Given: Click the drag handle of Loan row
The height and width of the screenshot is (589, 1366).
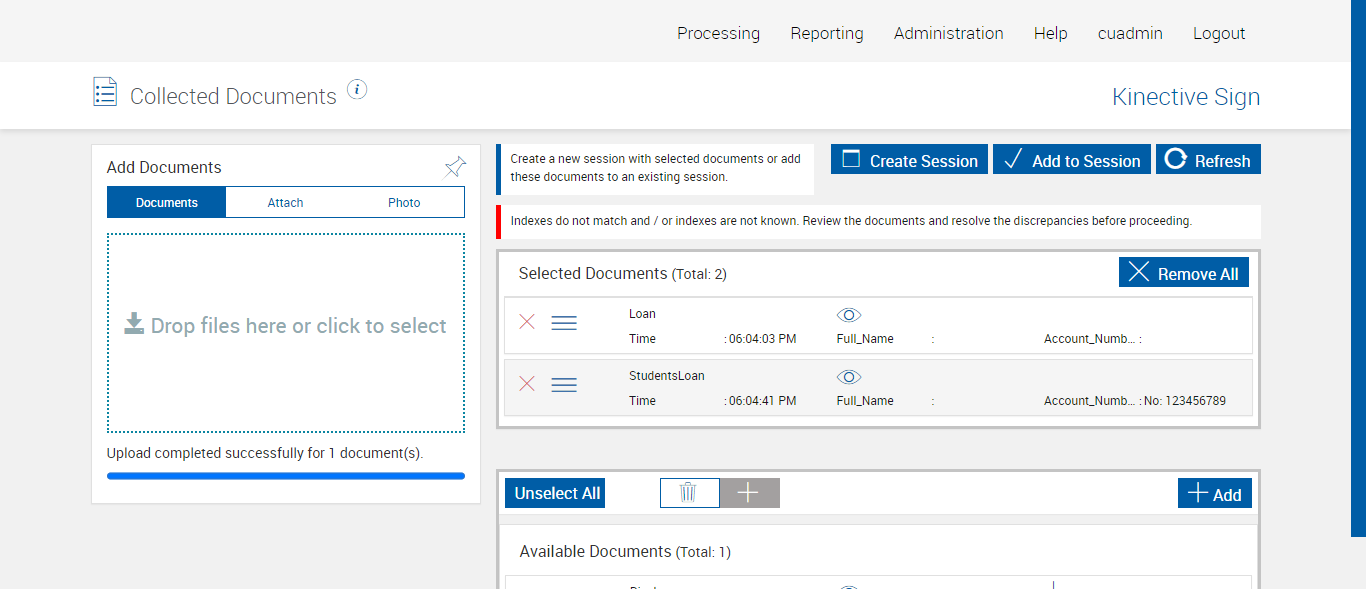Looking at the screenshot, I should [564, 323].
